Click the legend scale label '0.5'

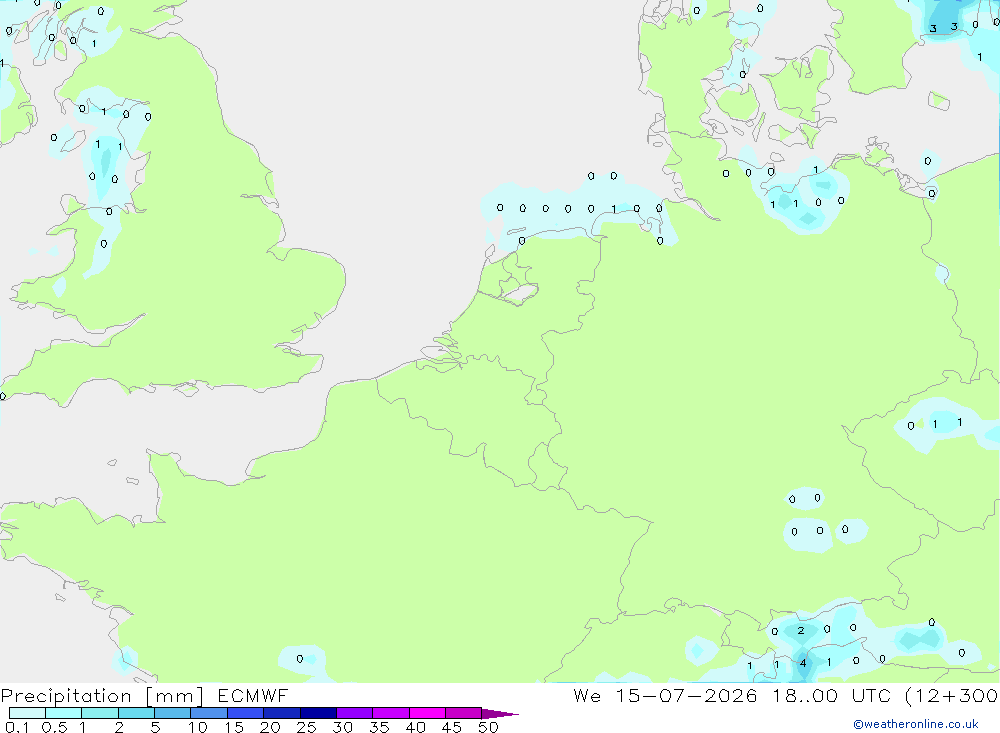pyautogui.click(x=54, y=727)
